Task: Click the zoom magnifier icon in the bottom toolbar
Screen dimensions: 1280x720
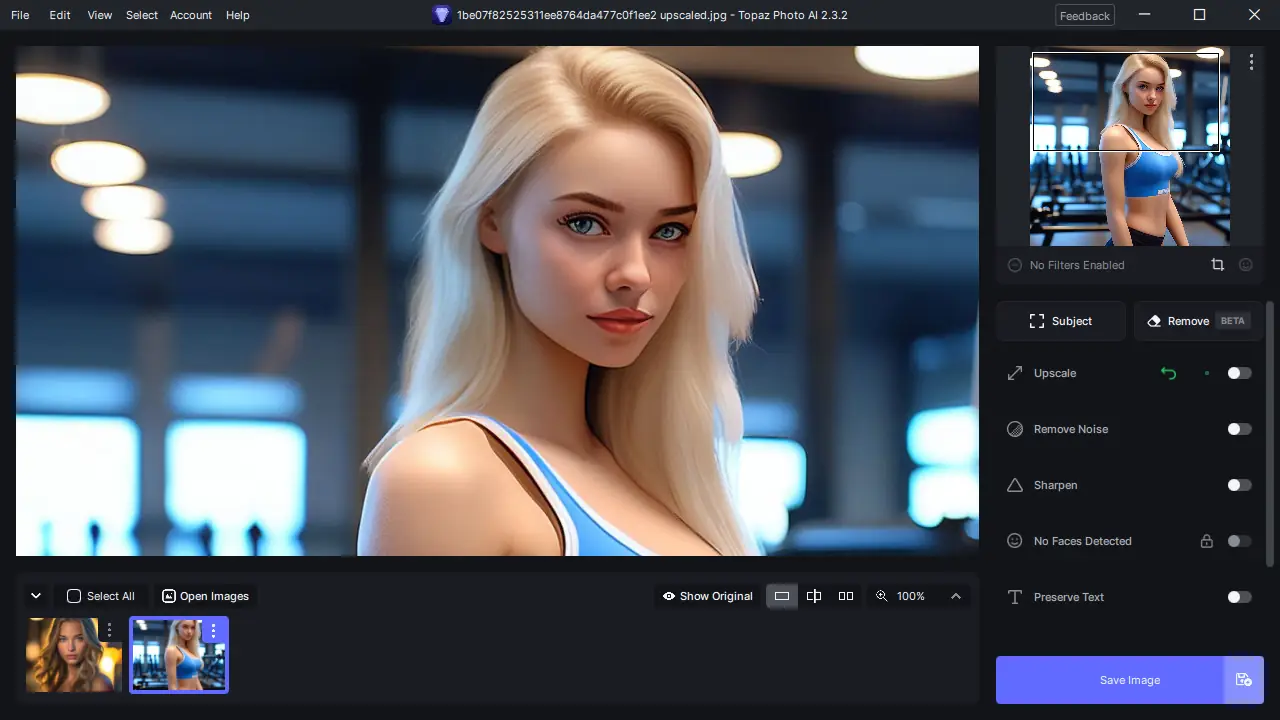Action: tap(881, 596)
